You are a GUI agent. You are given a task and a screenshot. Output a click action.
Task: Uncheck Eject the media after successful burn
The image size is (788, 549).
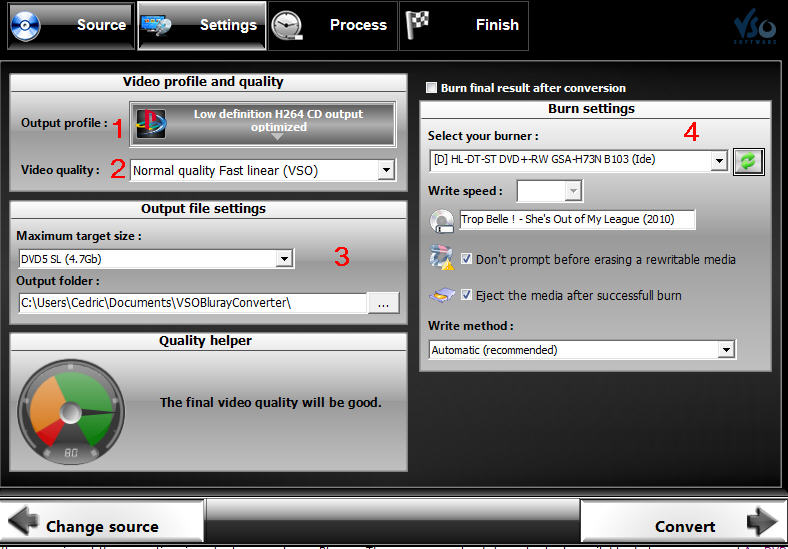[466, 295]
